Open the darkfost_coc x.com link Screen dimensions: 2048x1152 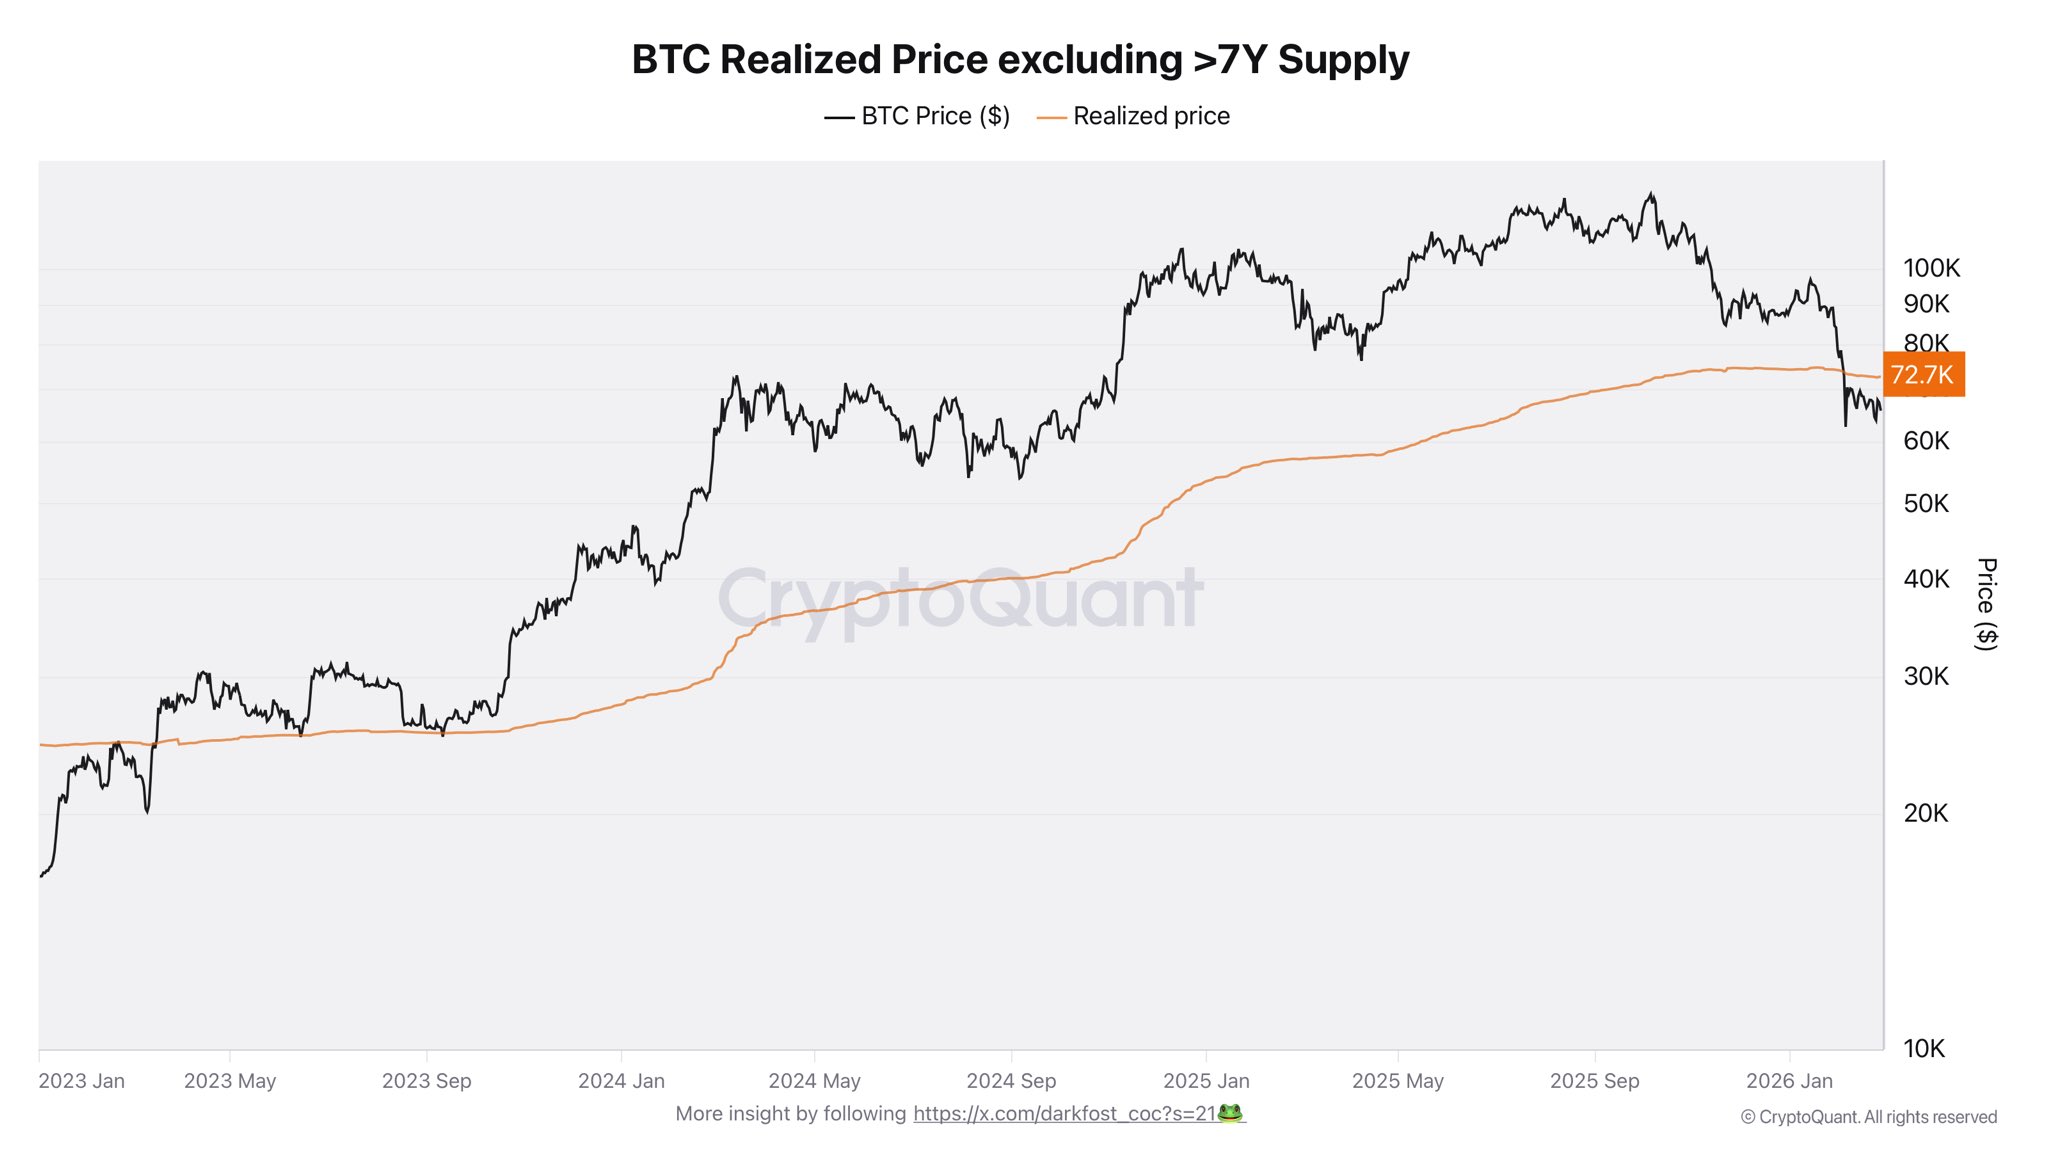click(x=1064, y=1113)
